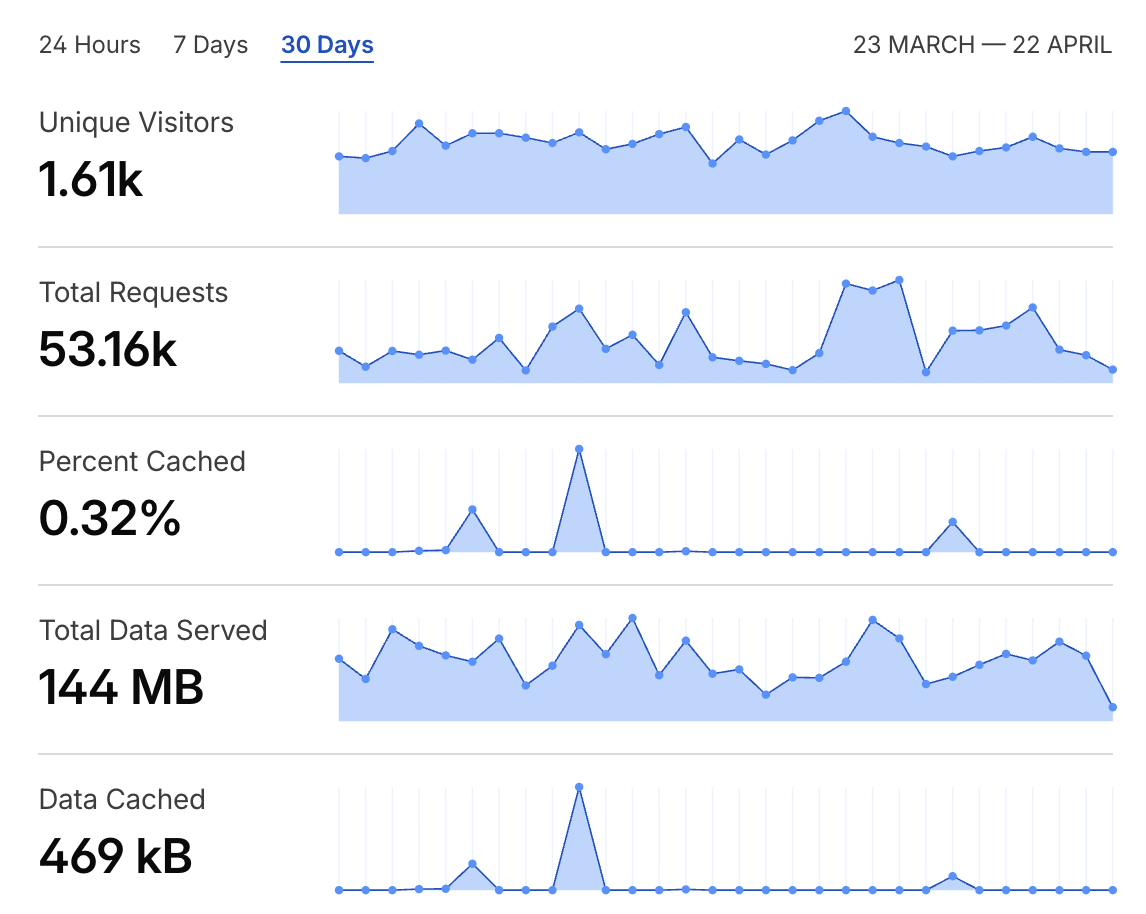Open the Total Requests metric label
Image resolution: width=1146 pixels, height=914 pixels.
pyautogui.click(x=133, y=293)
